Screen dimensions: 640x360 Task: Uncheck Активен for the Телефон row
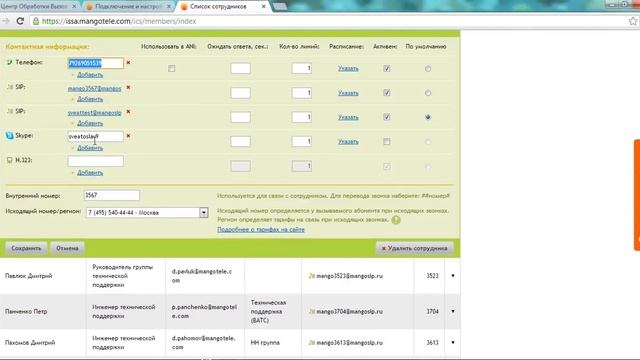(387, 69)
